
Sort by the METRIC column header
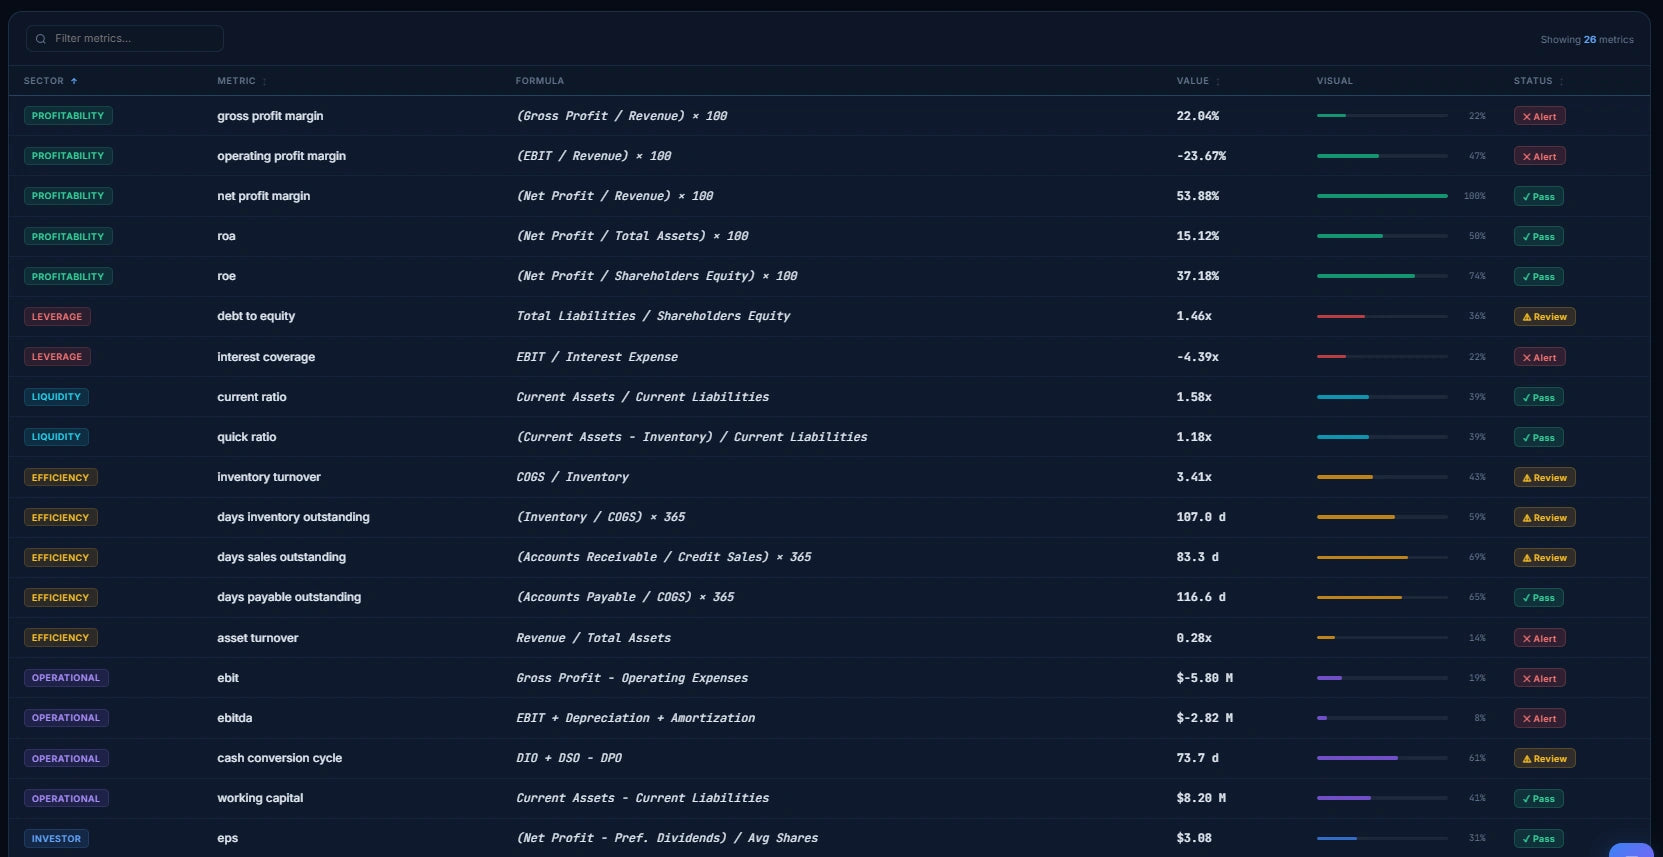pyautogui.click(x=242, y=81)
